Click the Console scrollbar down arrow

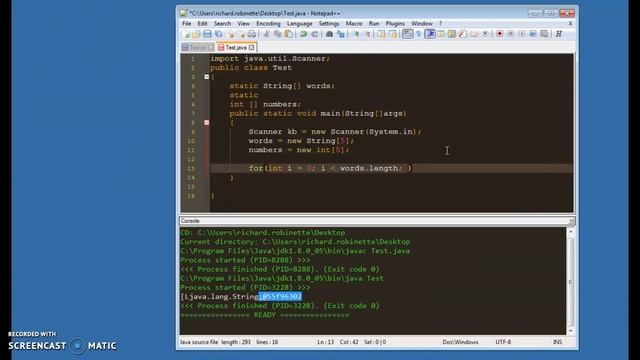click(570, 331)
